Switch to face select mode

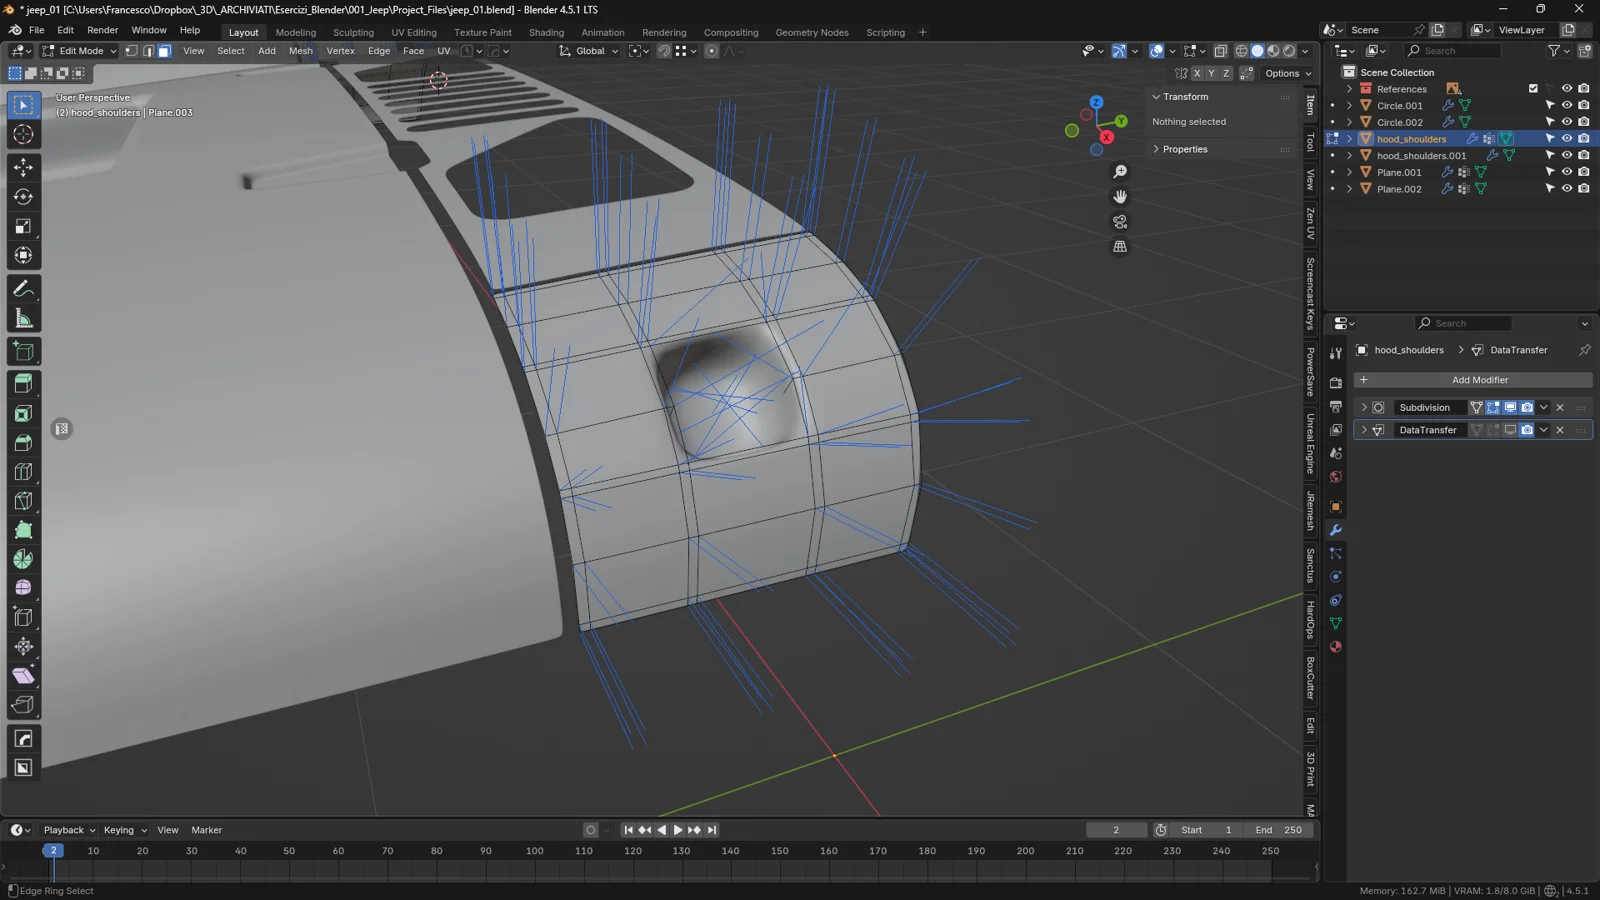(164, 51)
